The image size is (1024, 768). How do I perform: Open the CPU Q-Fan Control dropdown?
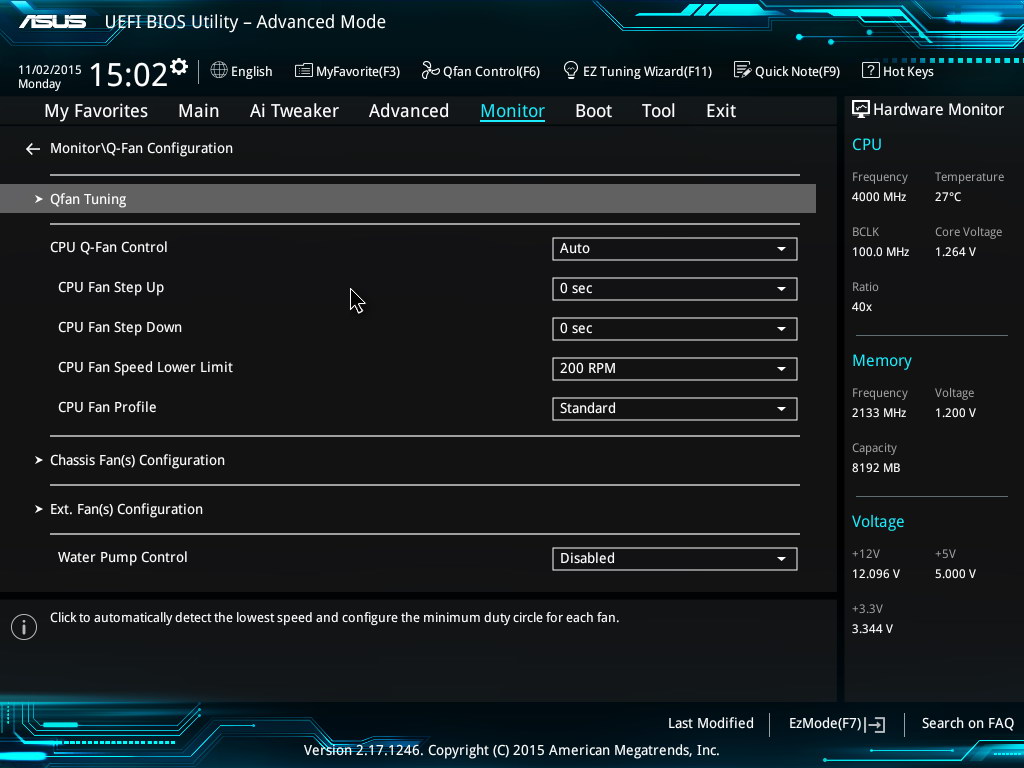pos(674,248)
